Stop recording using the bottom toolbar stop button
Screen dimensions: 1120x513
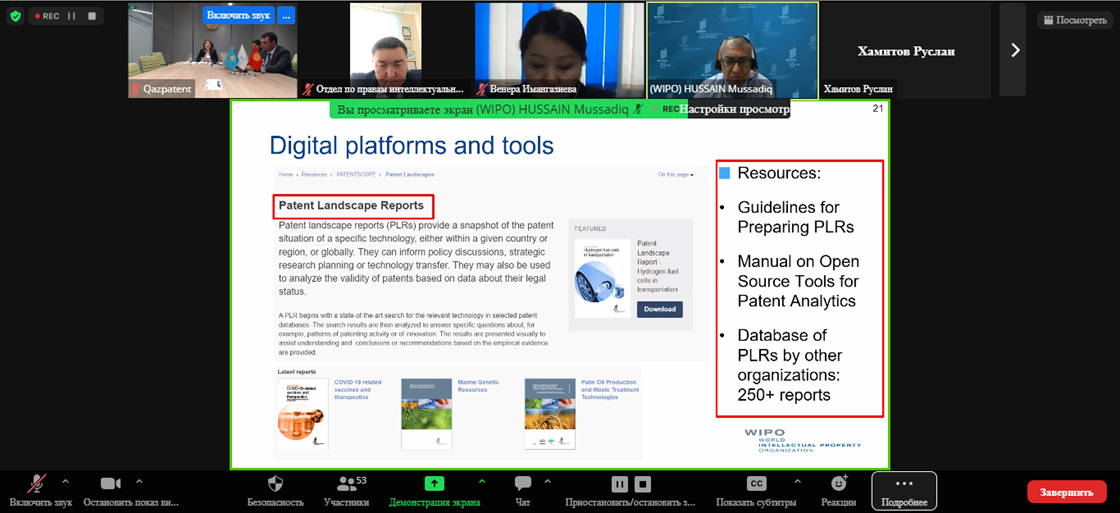[x=644, y=484]
